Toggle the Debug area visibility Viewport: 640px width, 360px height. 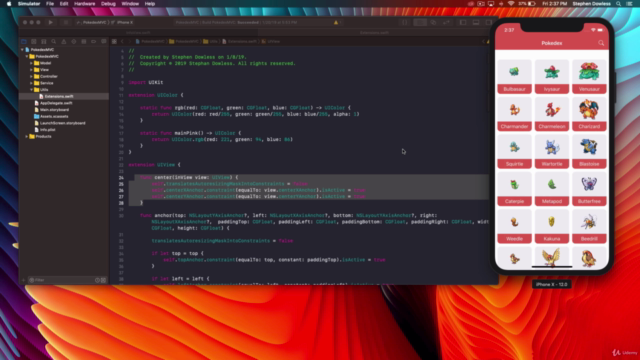pyautogui.click(x=476, y=22)
